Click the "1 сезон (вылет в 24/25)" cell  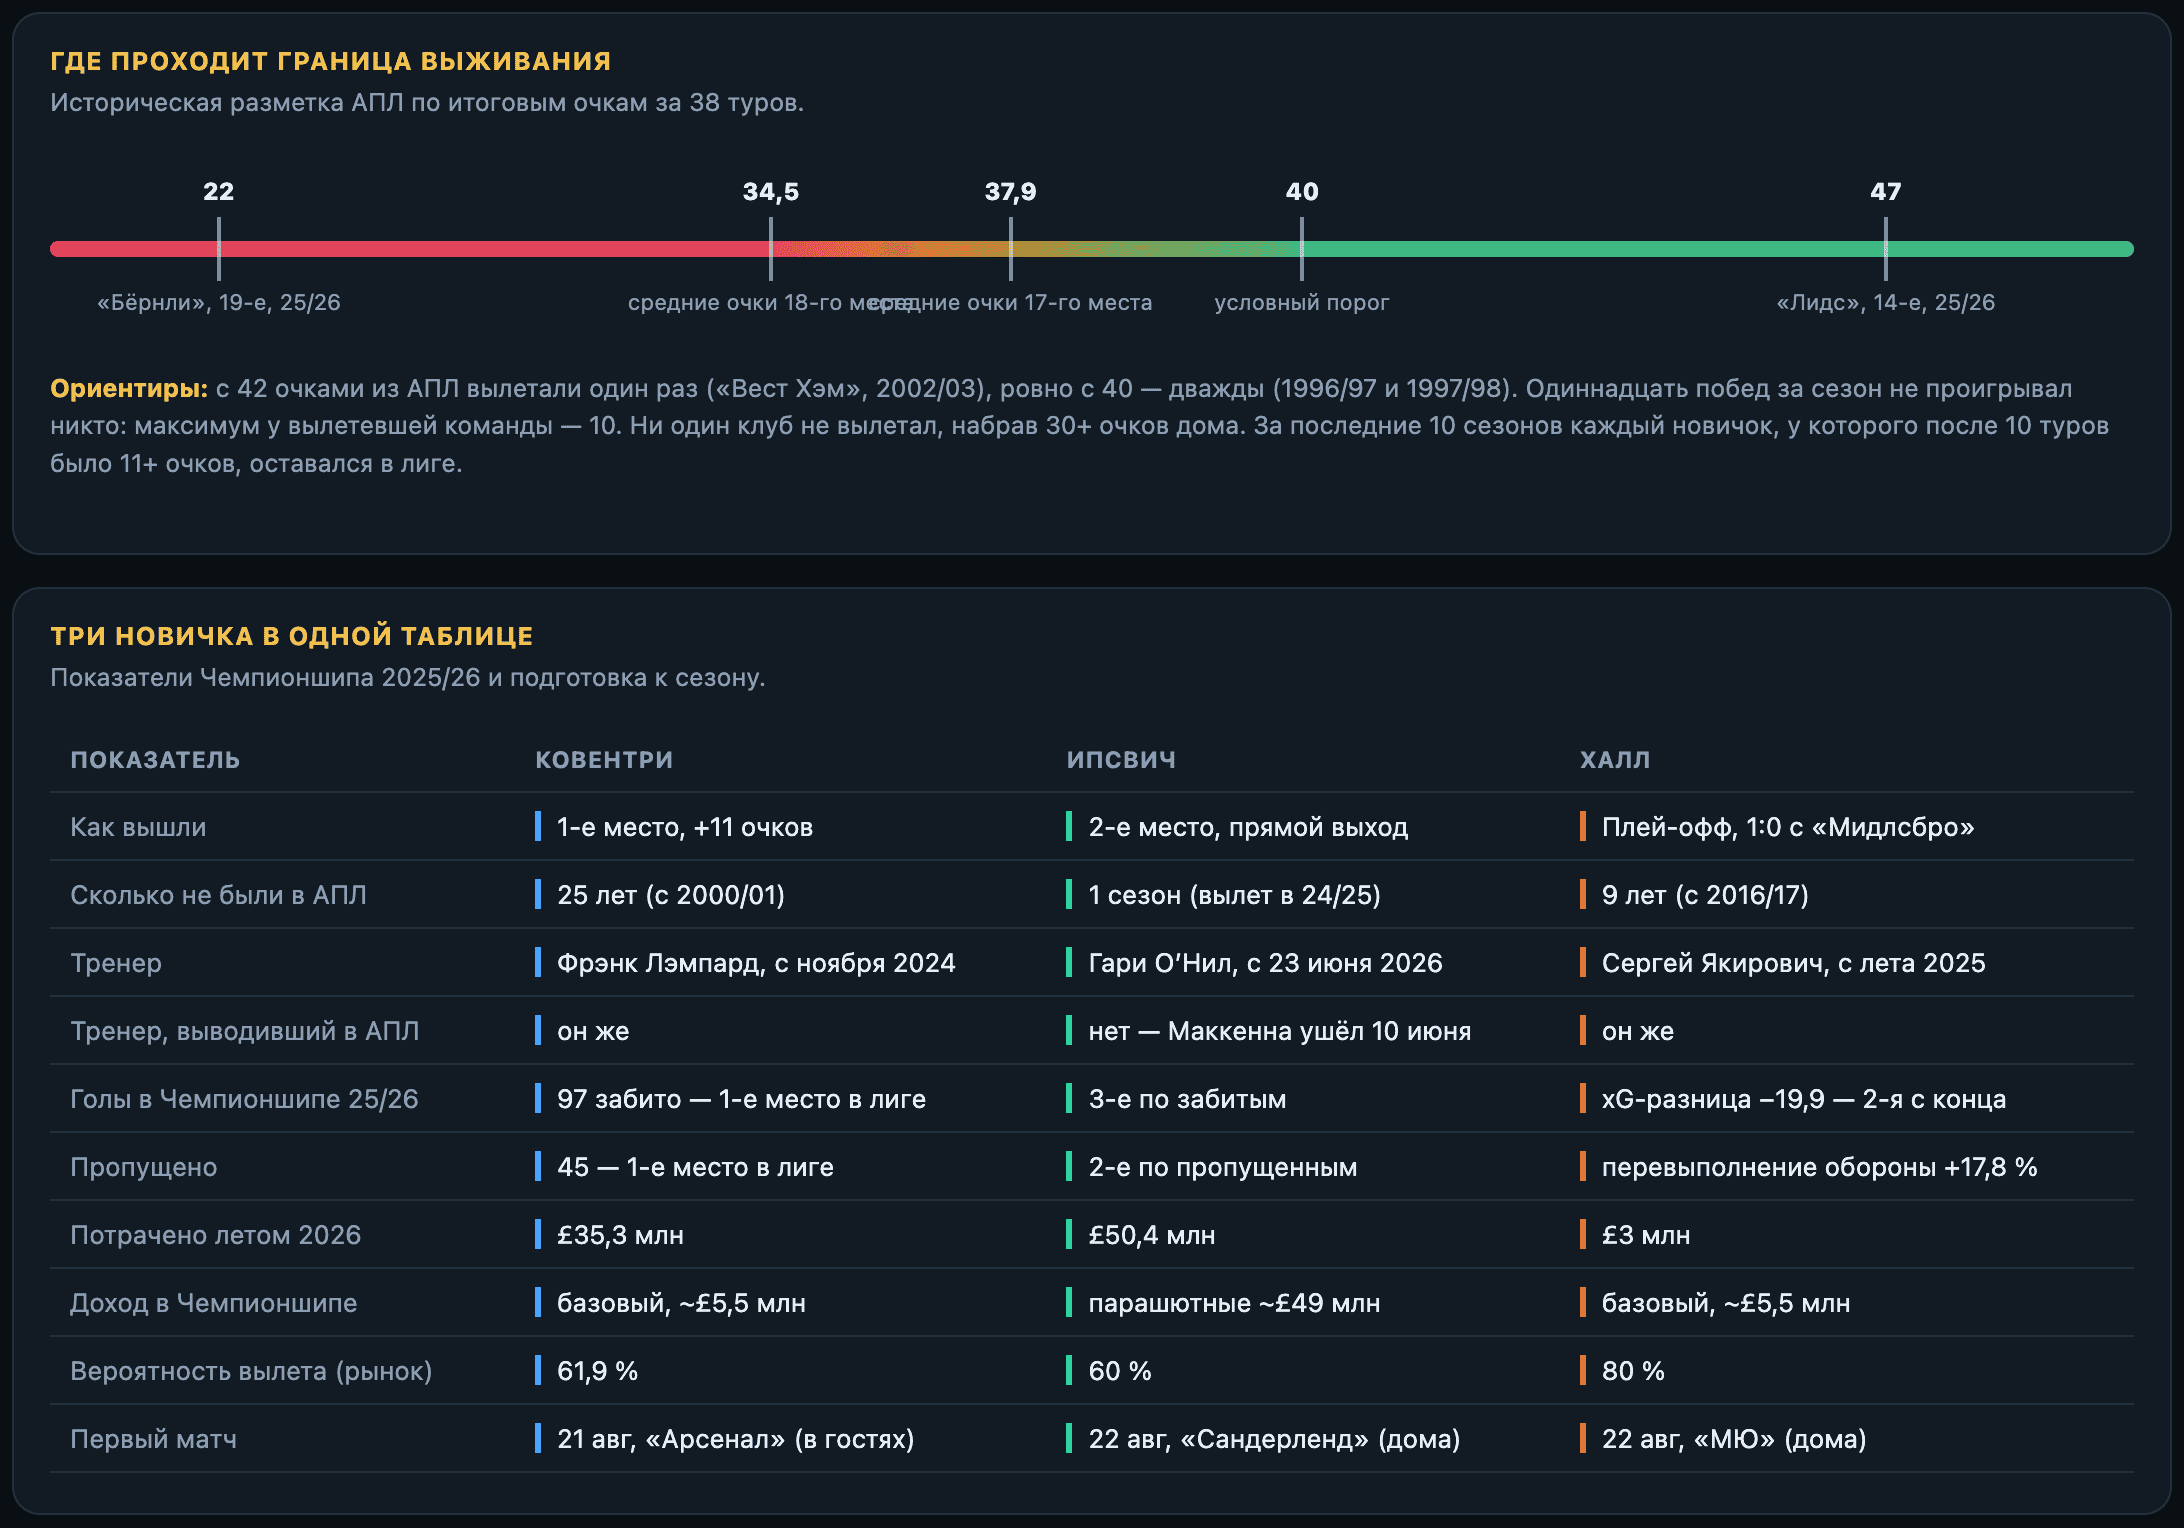(x=1235, y=895)
